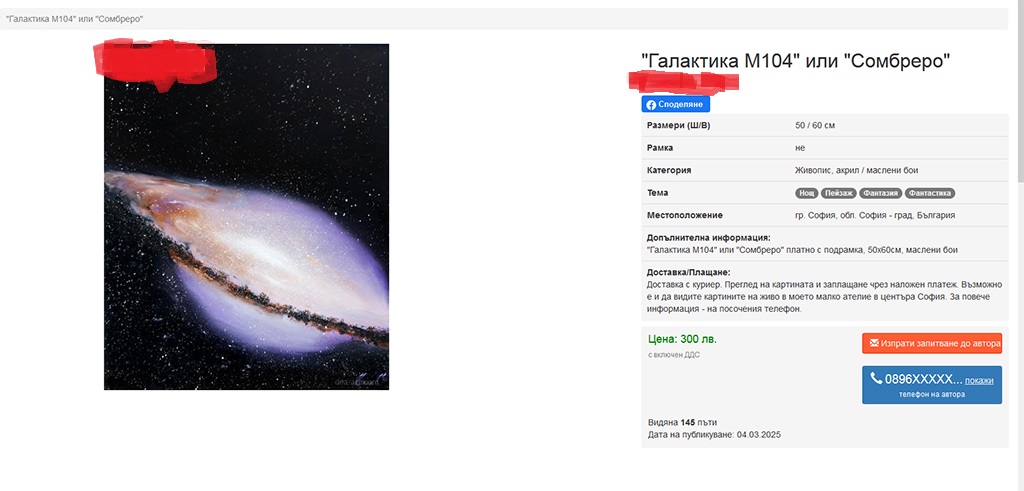1024x491 pixels.
Task: Click the phone handset icon on blue button
Action: (x=876, y=378)
